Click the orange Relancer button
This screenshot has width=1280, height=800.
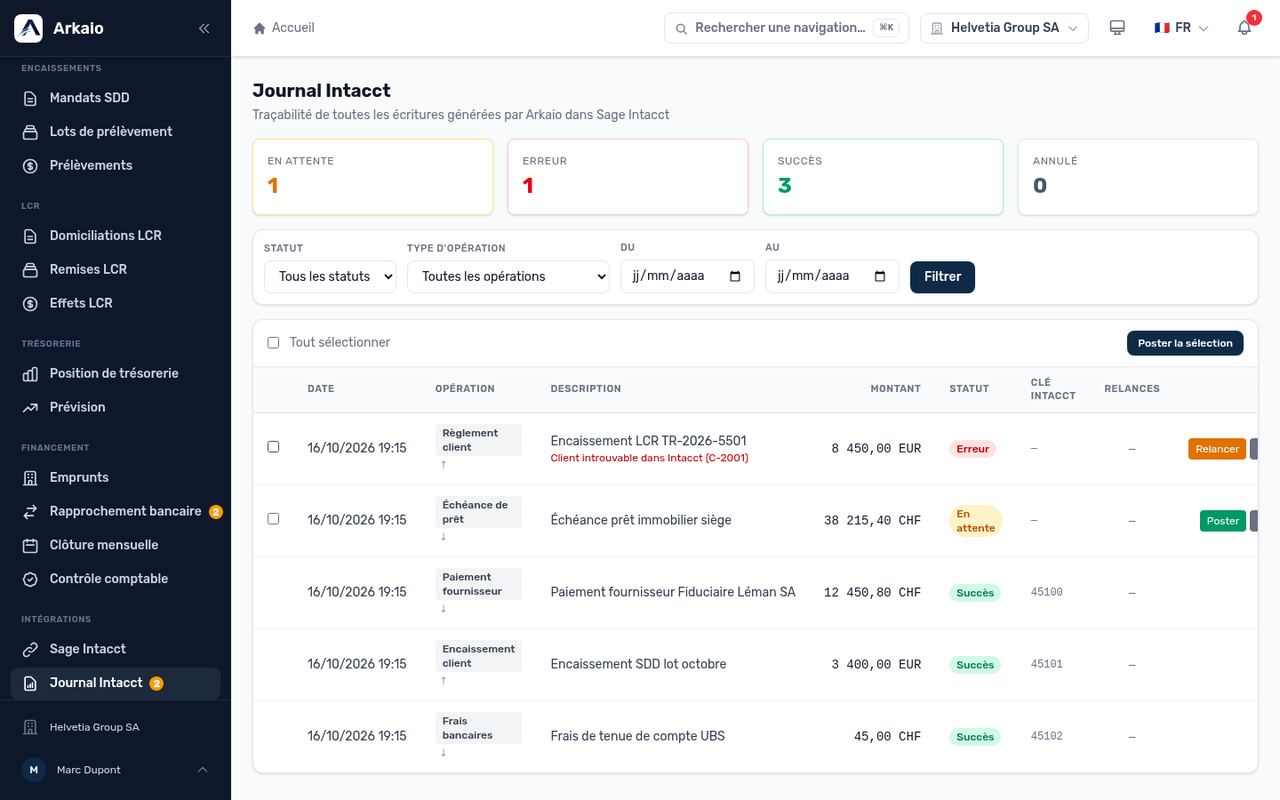[1217, 449]
